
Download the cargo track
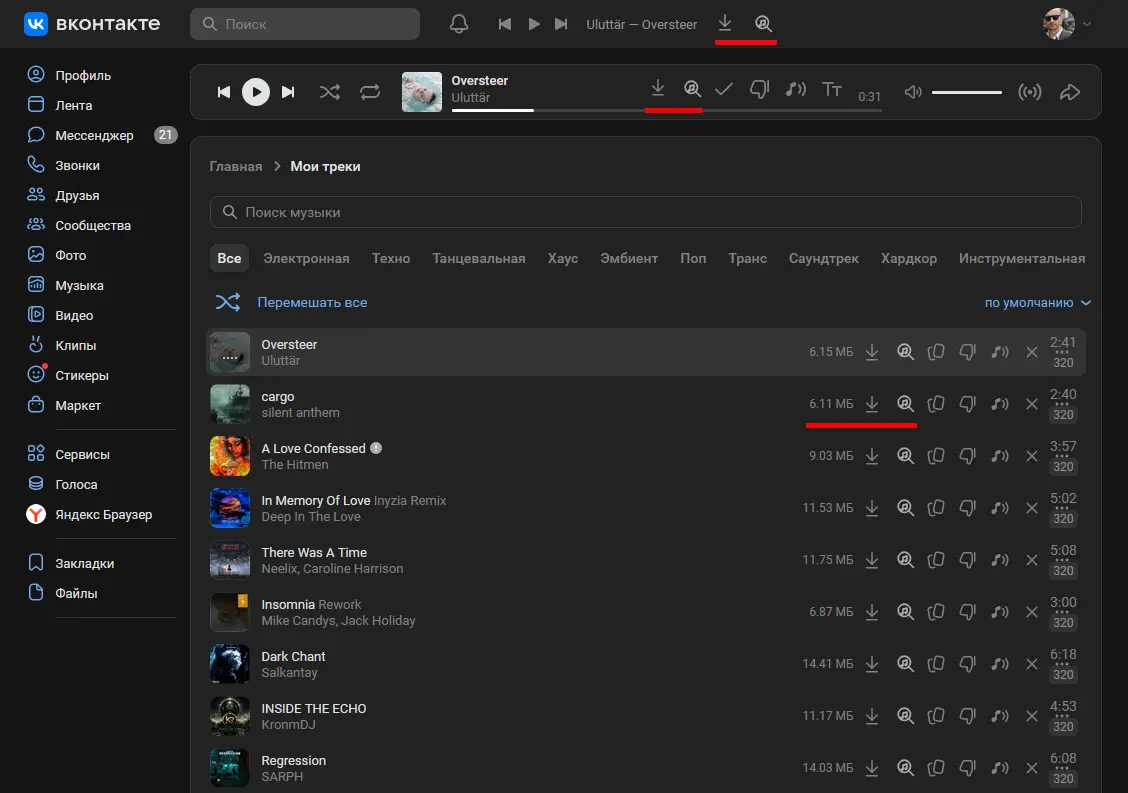click(x=872, y=404)
